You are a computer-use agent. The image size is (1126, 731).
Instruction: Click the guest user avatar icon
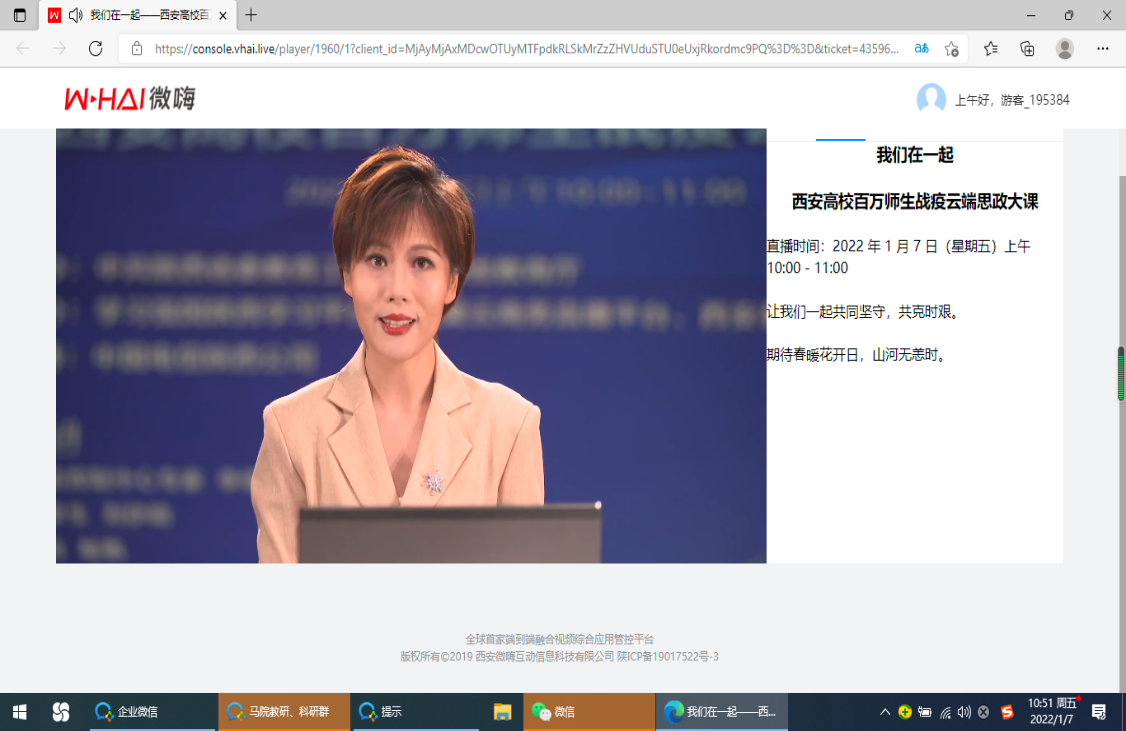click(x=931, y=99)
